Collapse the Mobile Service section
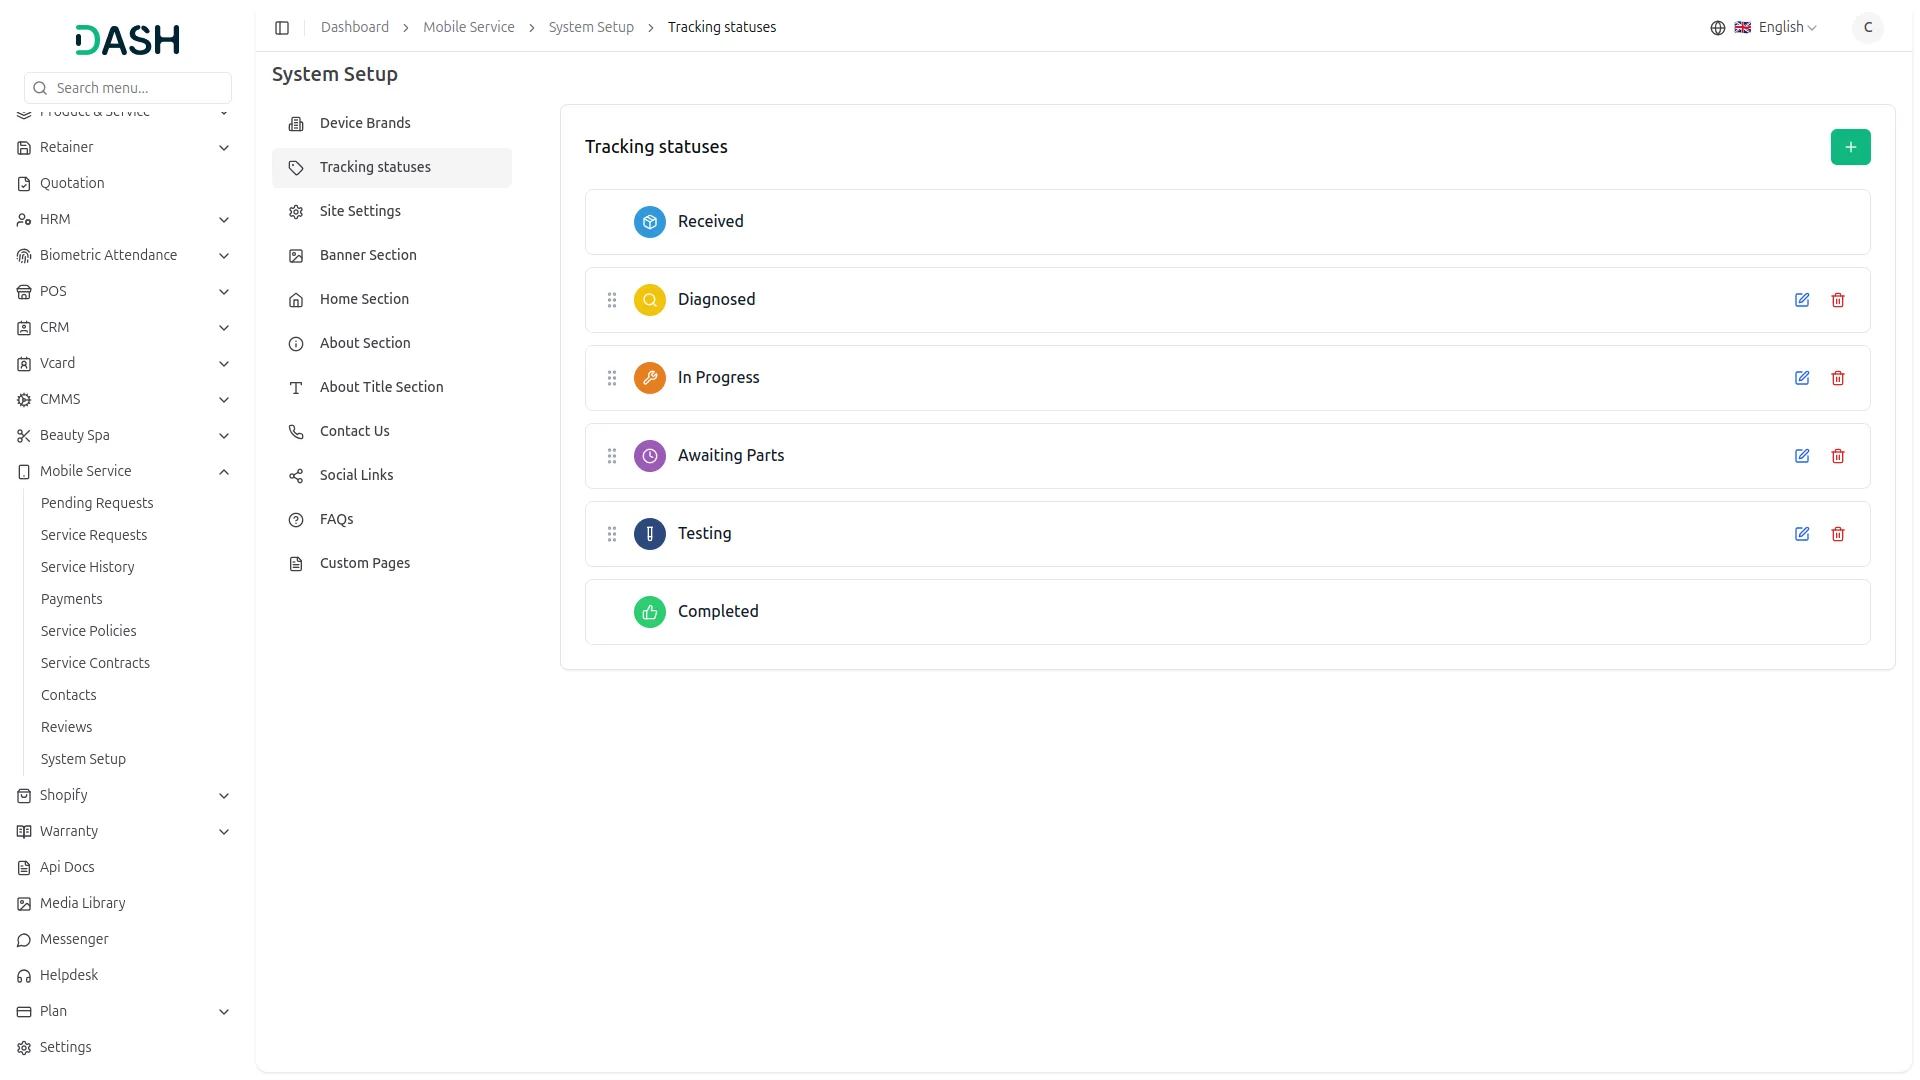Screen dimensions: 1920x1080 coord(224,471)
